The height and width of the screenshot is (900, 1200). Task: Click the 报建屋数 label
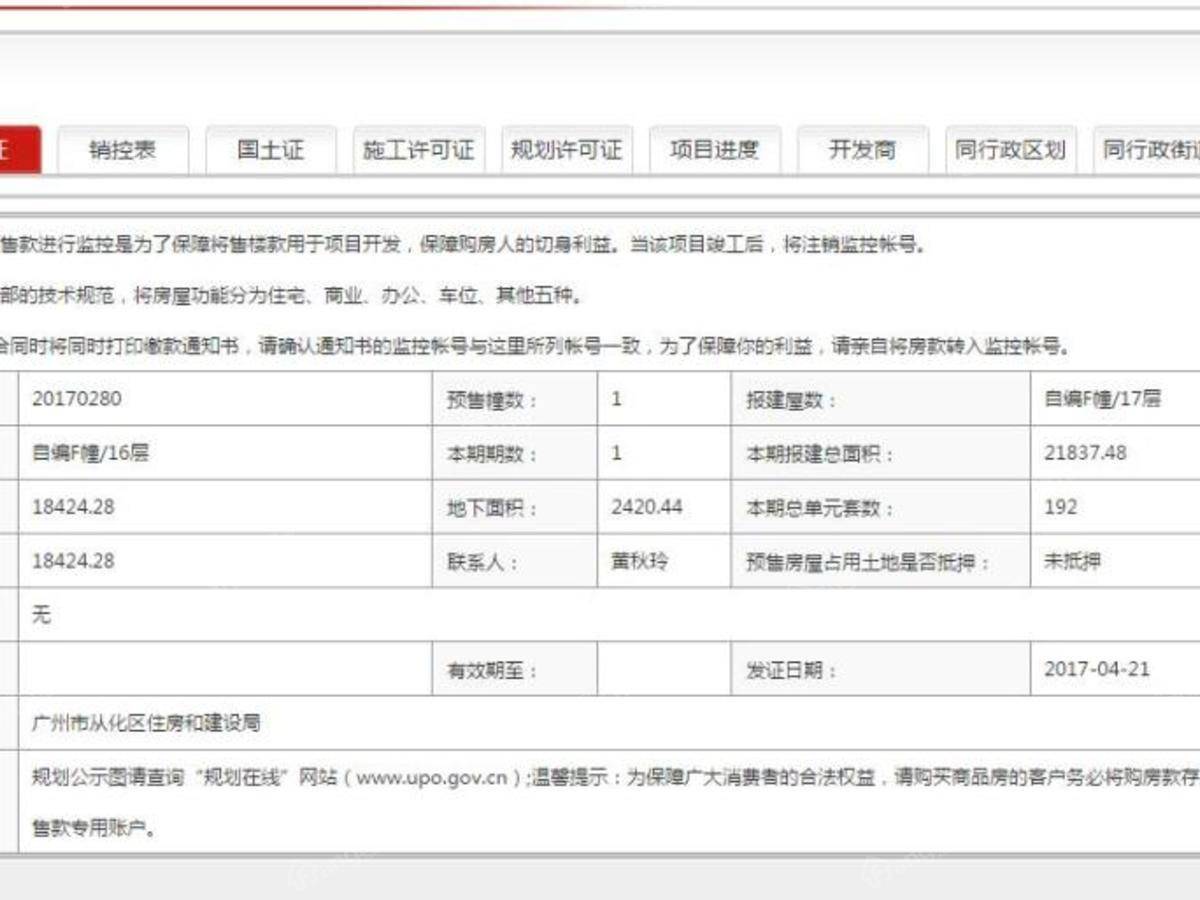[791, 400]
